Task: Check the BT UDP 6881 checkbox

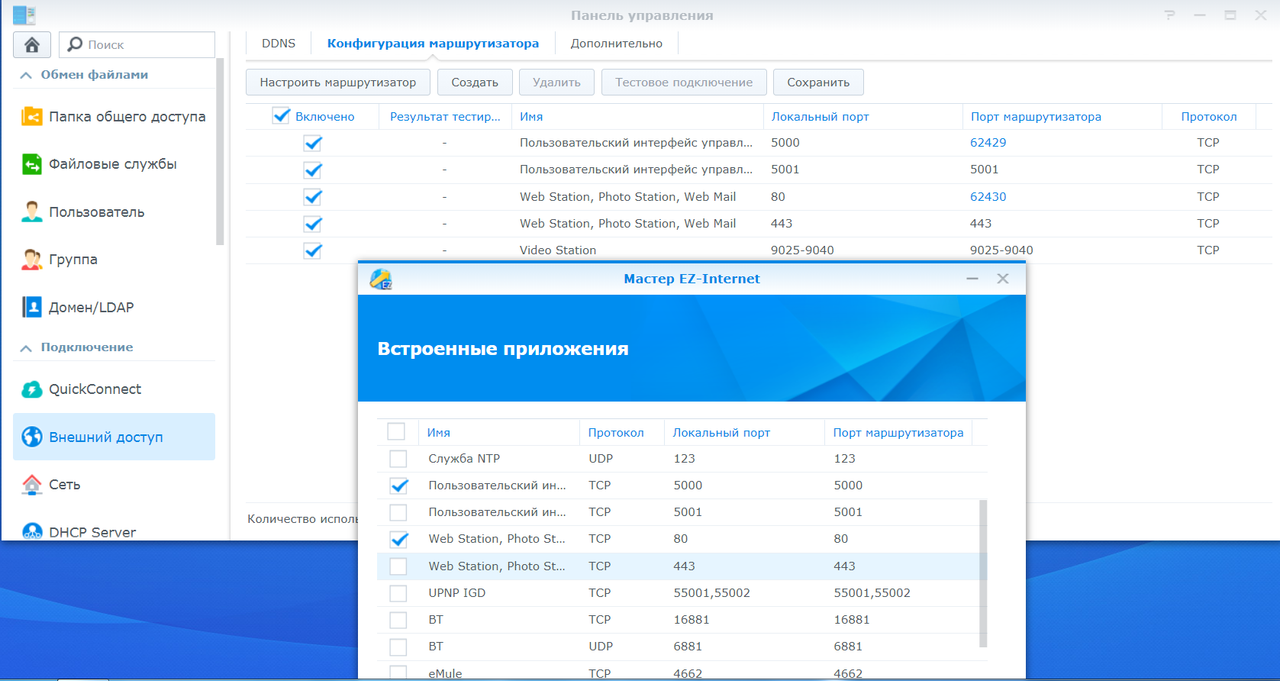Action: 398,647
